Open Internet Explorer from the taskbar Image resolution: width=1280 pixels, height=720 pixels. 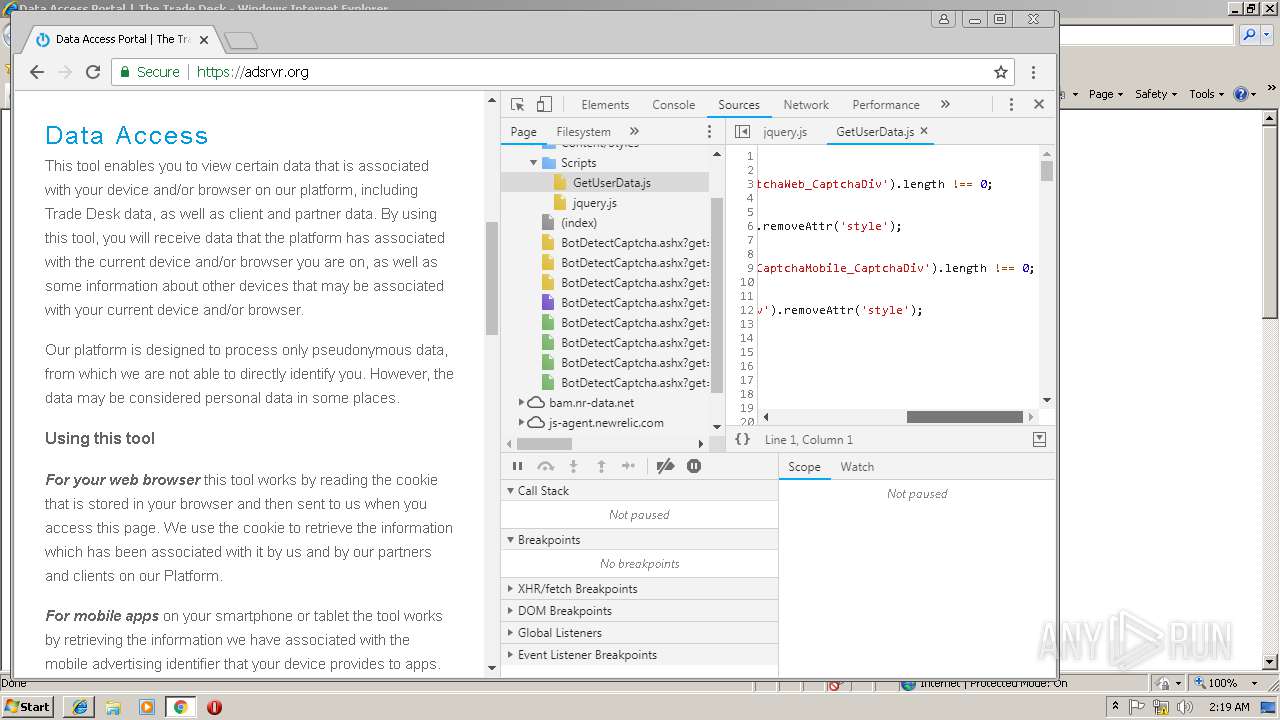[80, 707]
